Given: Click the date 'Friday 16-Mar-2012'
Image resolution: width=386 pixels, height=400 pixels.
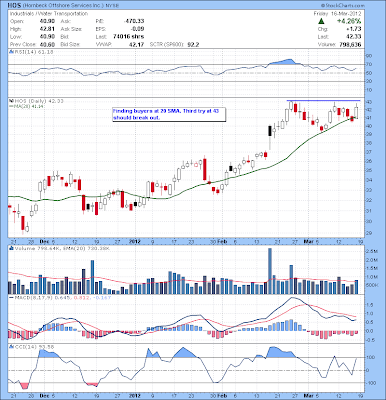Looking at the screenshot, I should (x=337, y=14).
